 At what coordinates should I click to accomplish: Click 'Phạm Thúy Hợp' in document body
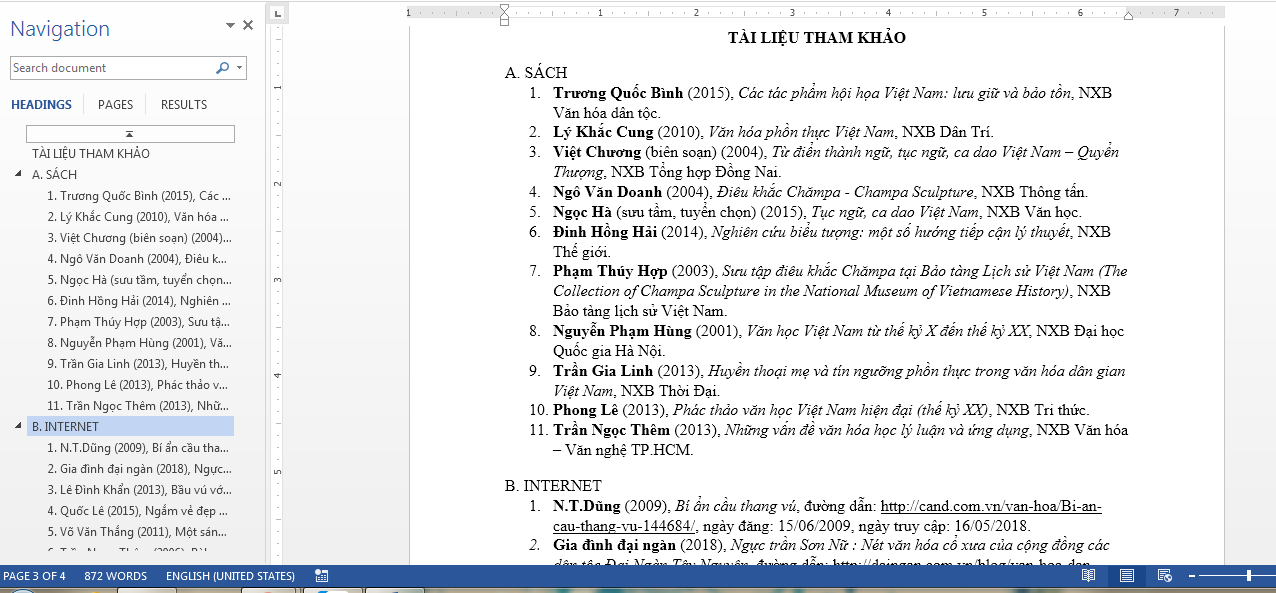click(x=608, y=271)
